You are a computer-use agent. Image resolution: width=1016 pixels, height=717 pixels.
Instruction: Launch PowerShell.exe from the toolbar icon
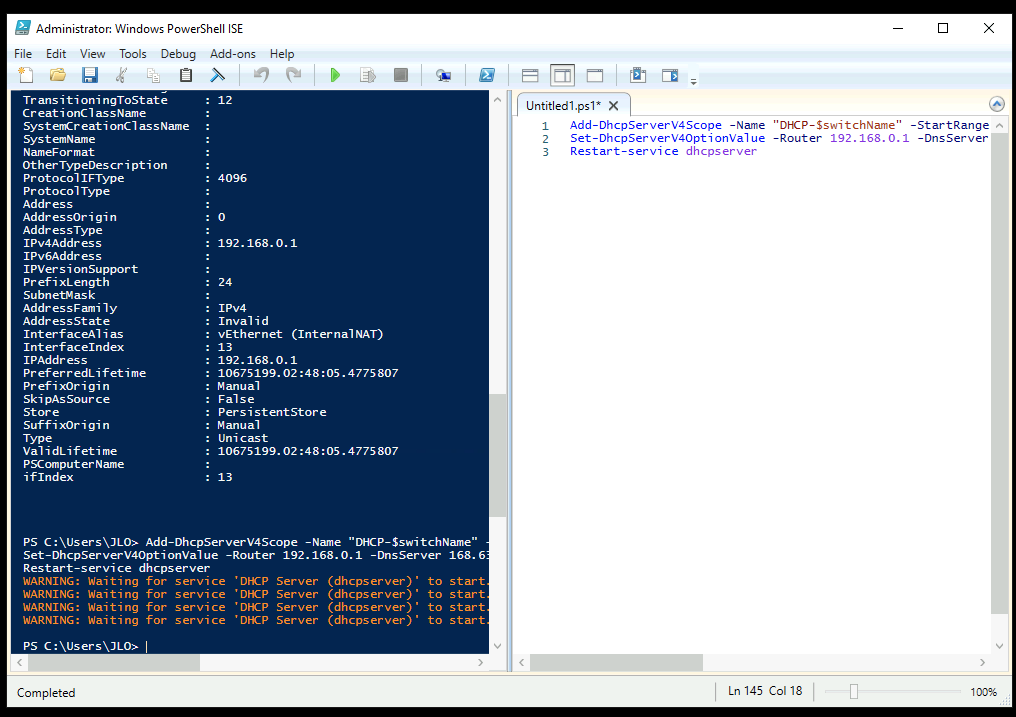486,75
